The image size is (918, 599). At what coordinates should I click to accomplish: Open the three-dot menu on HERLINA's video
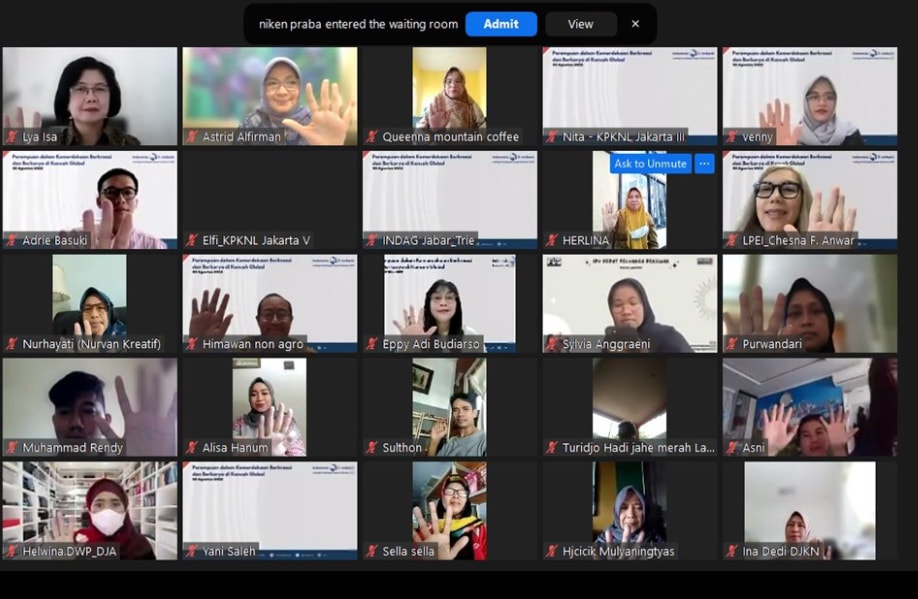click(704, 163)
